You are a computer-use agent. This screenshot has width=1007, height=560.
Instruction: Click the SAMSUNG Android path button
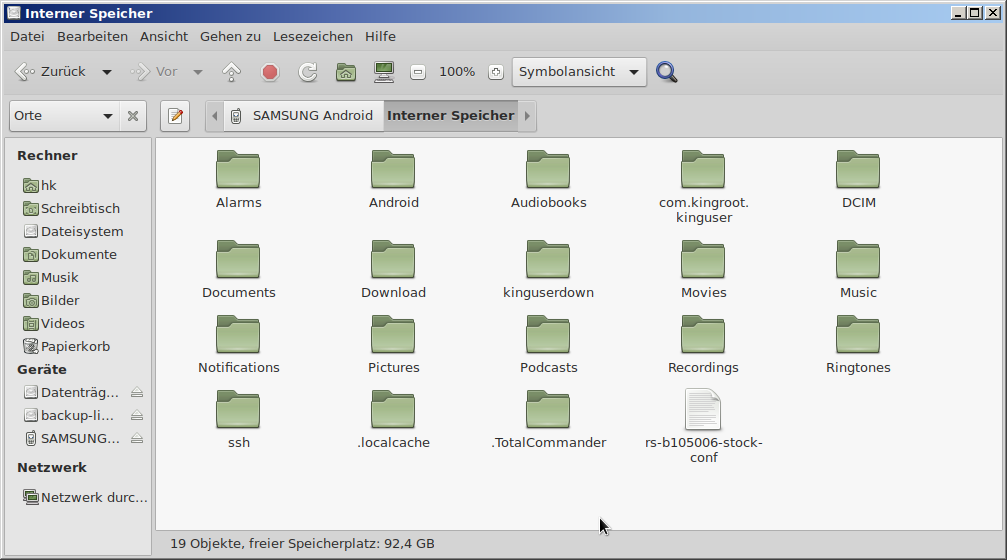click(303, 116)
